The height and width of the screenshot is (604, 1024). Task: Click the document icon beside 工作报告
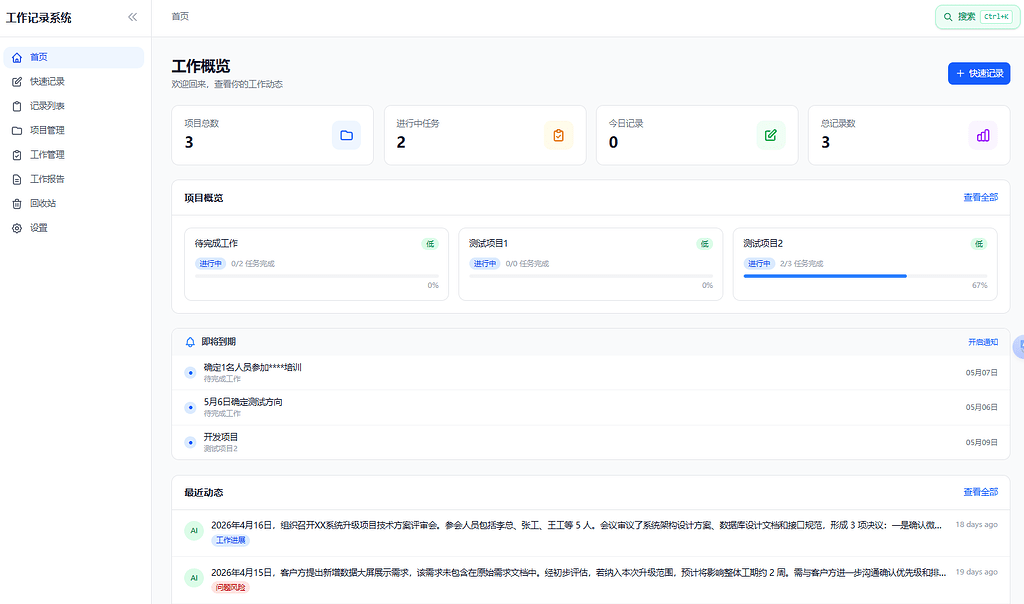17,179
